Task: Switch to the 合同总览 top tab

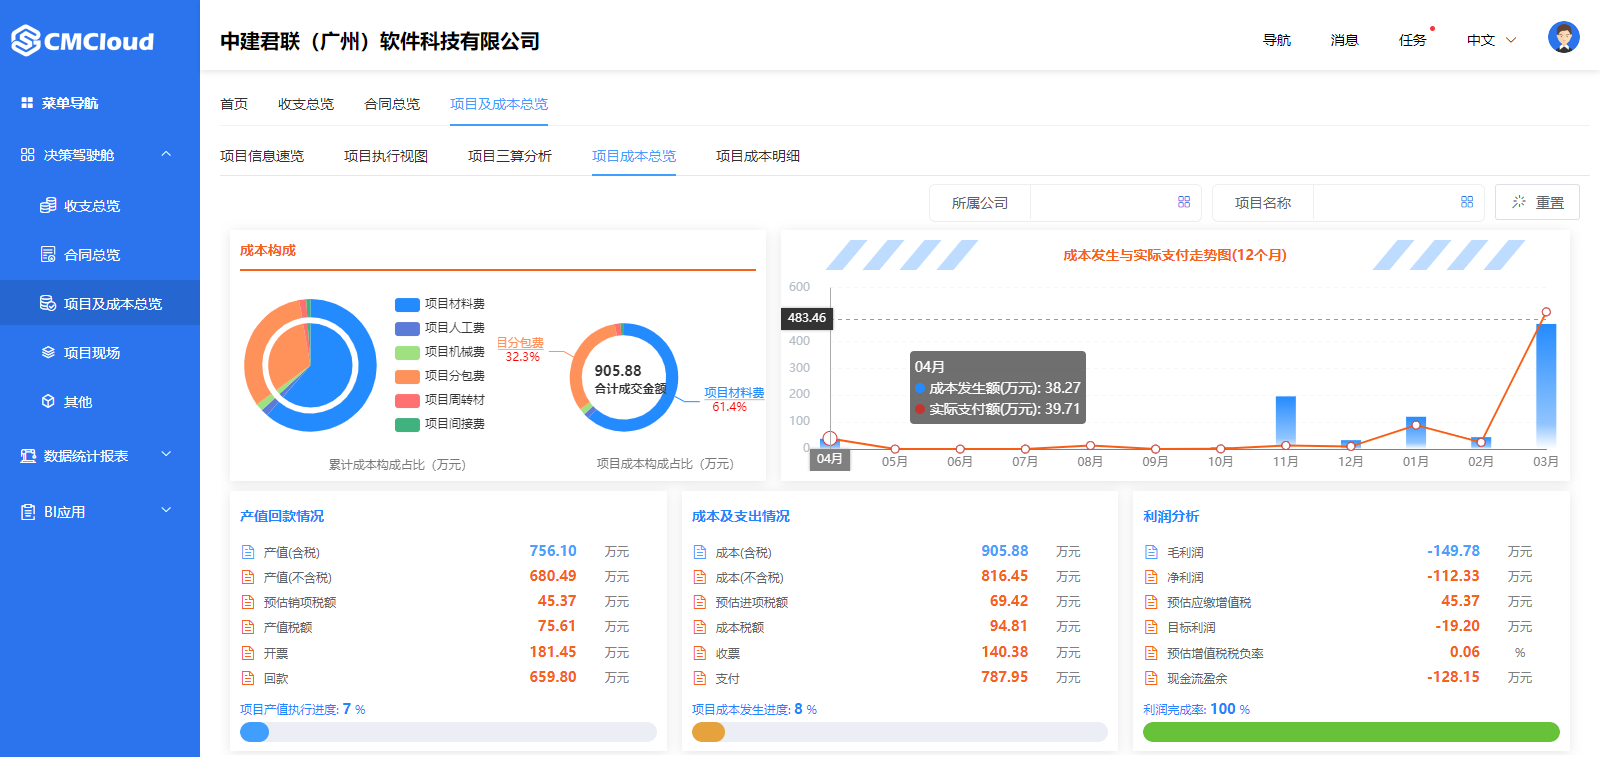Action: (392, 104)
